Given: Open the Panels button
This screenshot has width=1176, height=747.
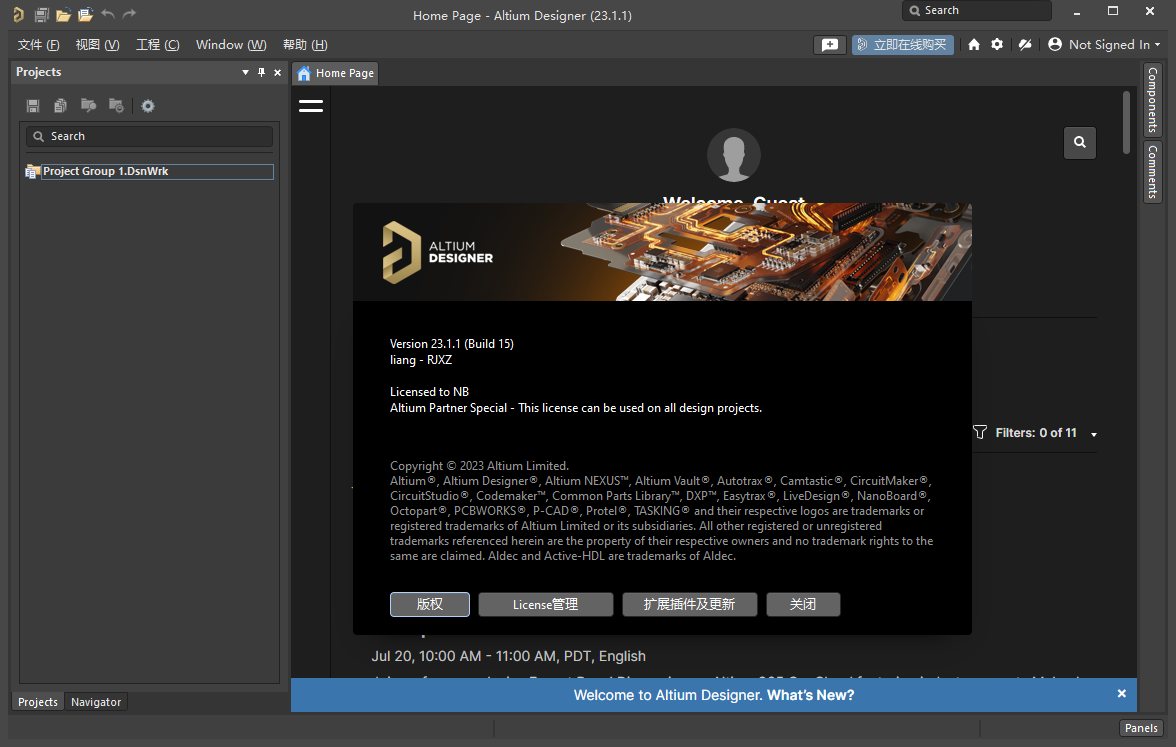Looking at the screenshot, I should pos(1141,728).
